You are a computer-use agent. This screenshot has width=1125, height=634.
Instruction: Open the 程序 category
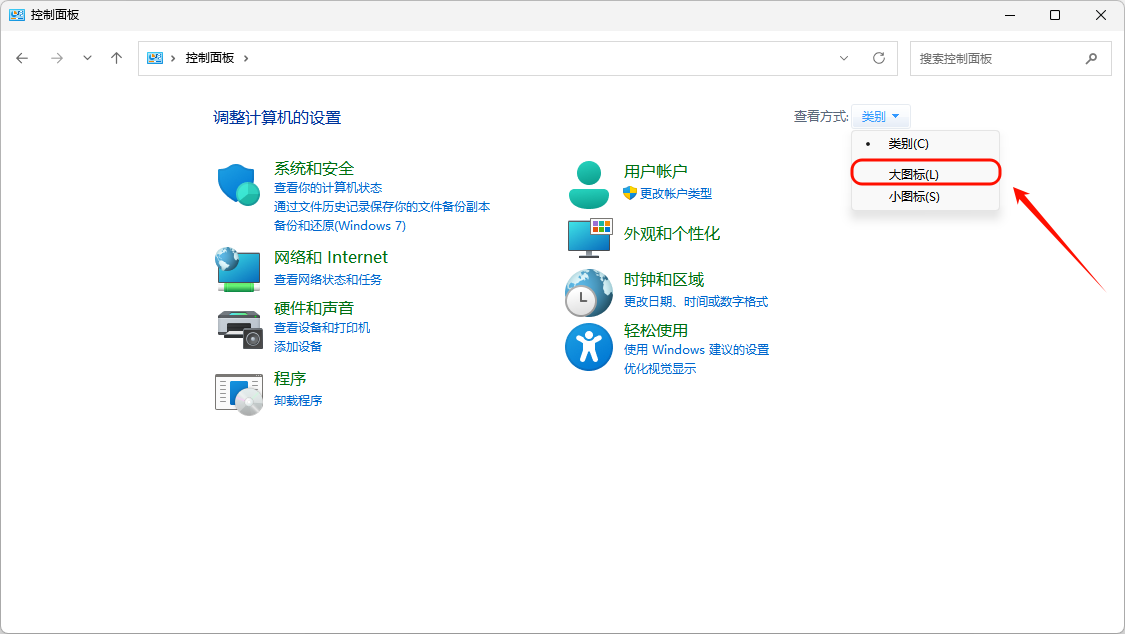pyautogui.click(x=290, y=379)
